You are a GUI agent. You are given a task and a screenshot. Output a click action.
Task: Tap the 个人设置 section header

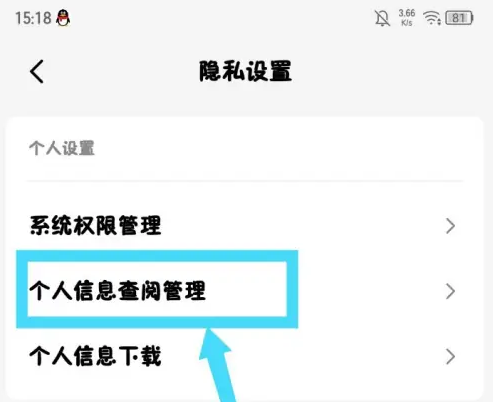point(62,148)
